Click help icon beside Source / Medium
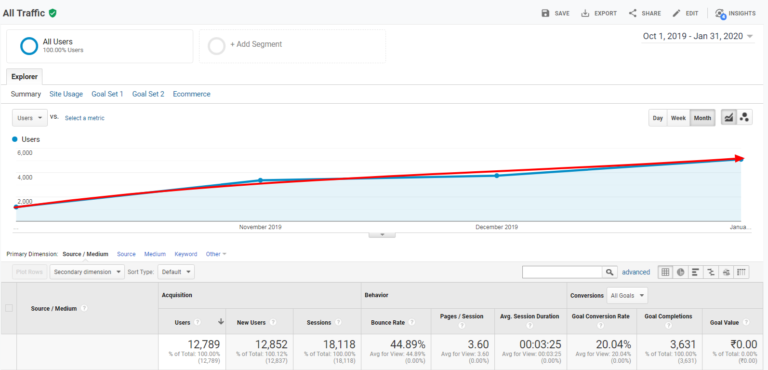This screenshot has height=370, width=768. point(84,309)
